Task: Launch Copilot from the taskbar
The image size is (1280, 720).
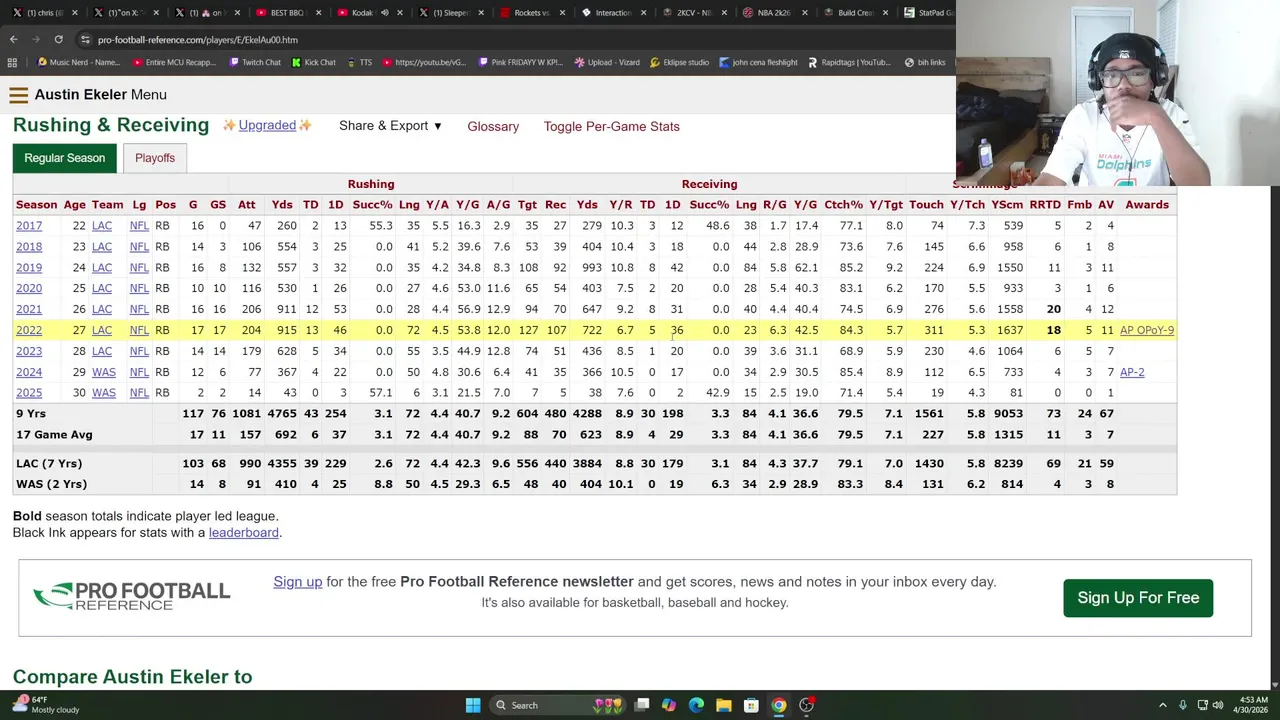Action: pos(669,705)
